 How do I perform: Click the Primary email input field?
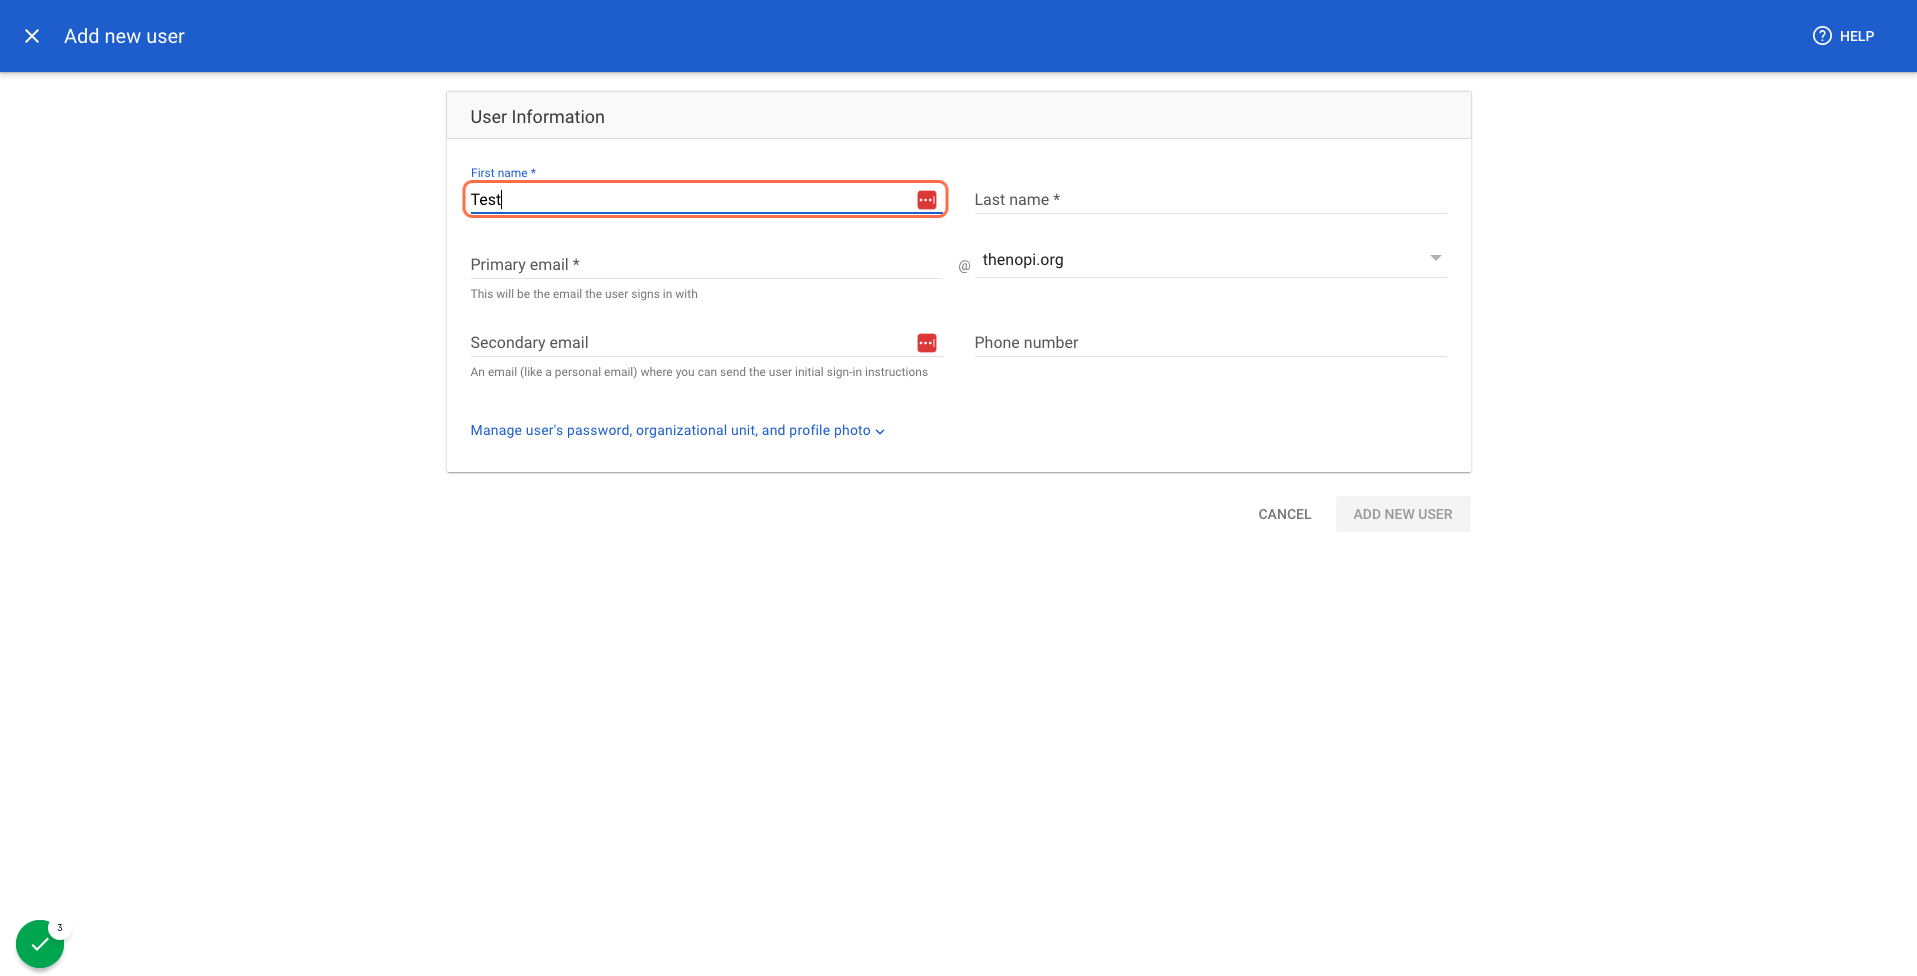(706, 265)
